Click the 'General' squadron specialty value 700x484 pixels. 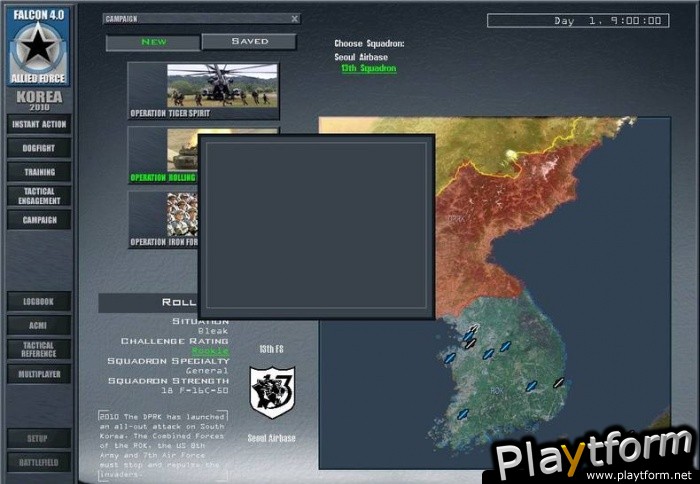[207, 371]
